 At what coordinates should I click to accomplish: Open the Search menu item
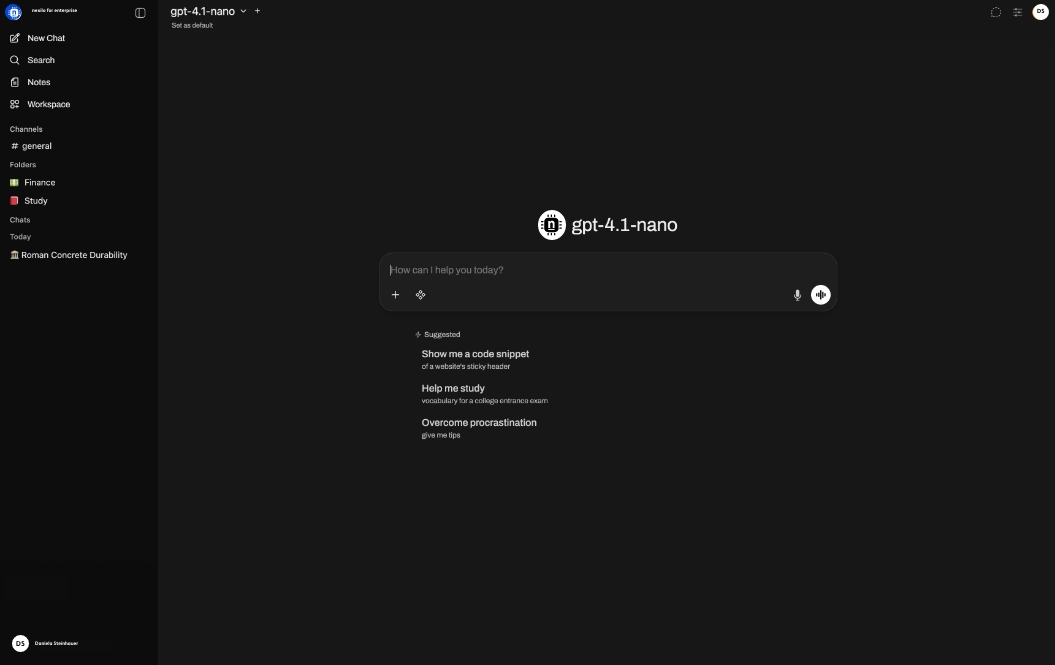tap(40, 60)
